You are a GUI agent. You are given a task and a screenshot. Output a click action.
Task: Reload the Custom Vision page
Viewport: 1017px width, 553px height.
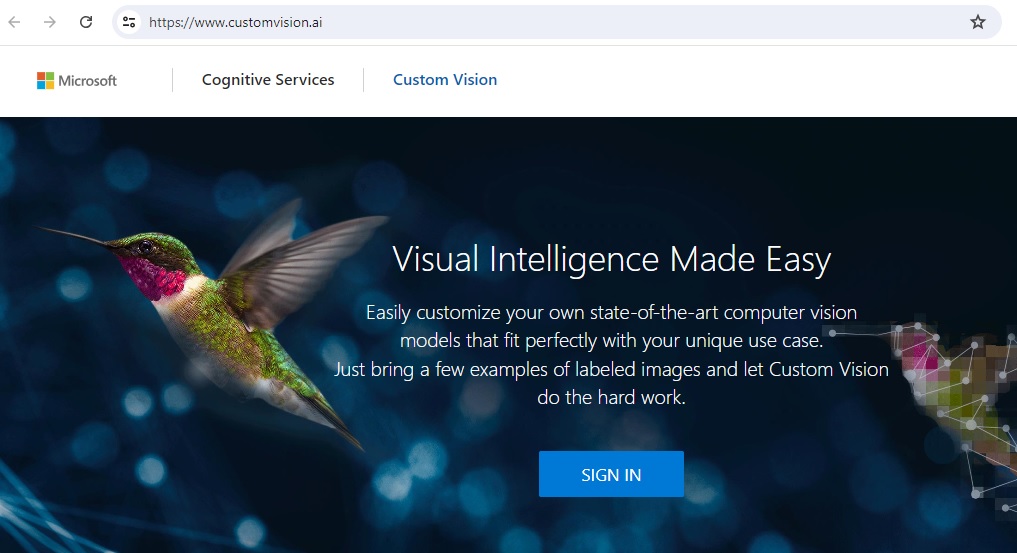click(86, 22)
